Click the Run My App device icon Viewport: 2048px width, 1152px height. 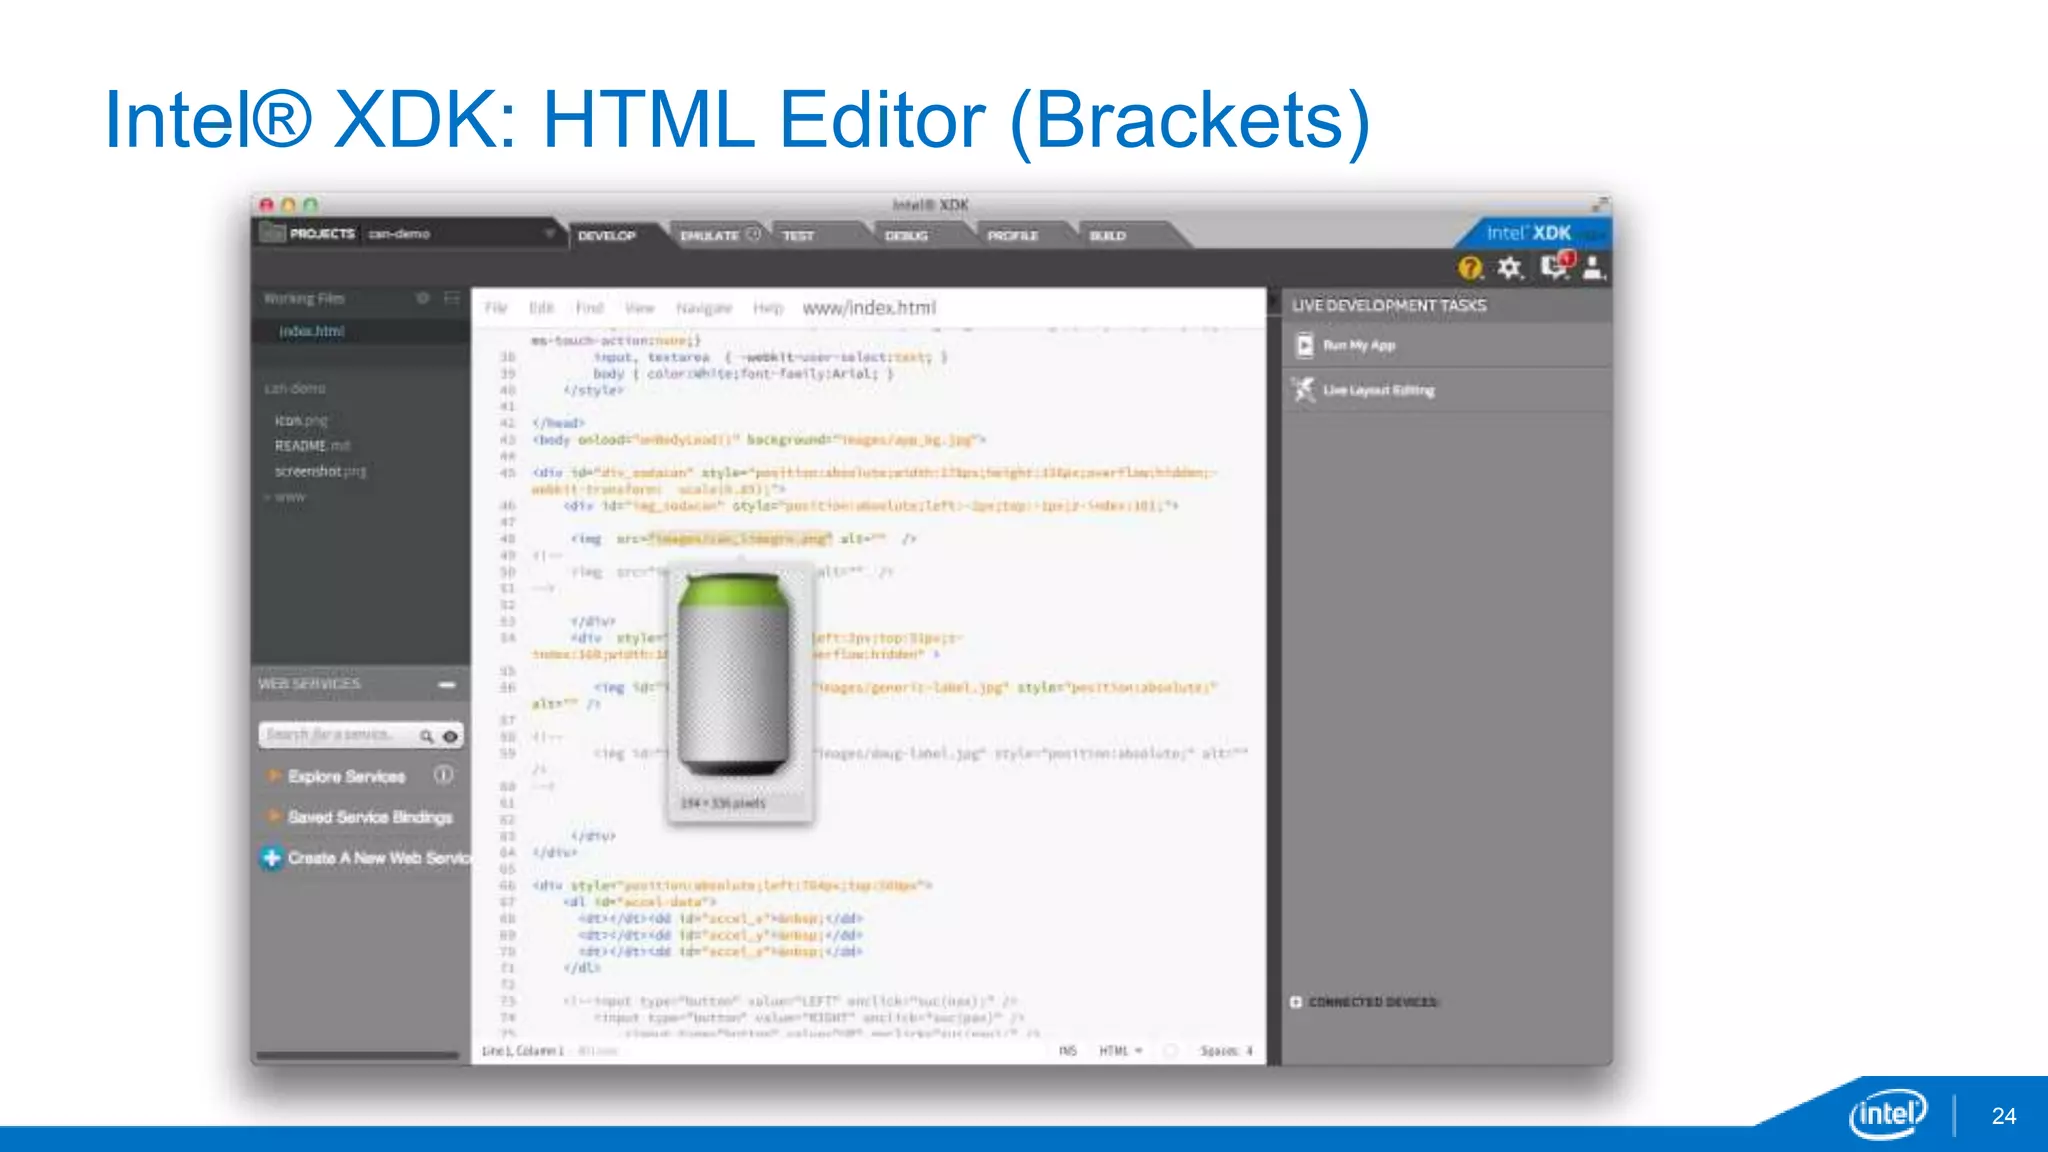click(1304, 345)
